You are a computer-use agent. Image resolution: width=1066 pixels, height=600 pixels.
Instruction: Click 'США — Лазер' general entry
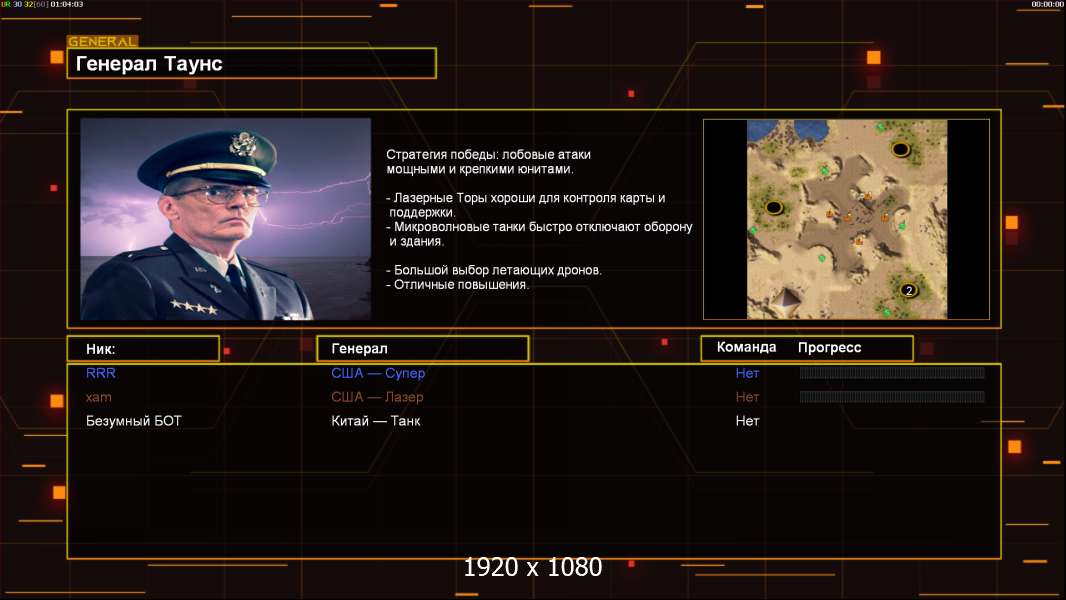[x=377, y=397]
